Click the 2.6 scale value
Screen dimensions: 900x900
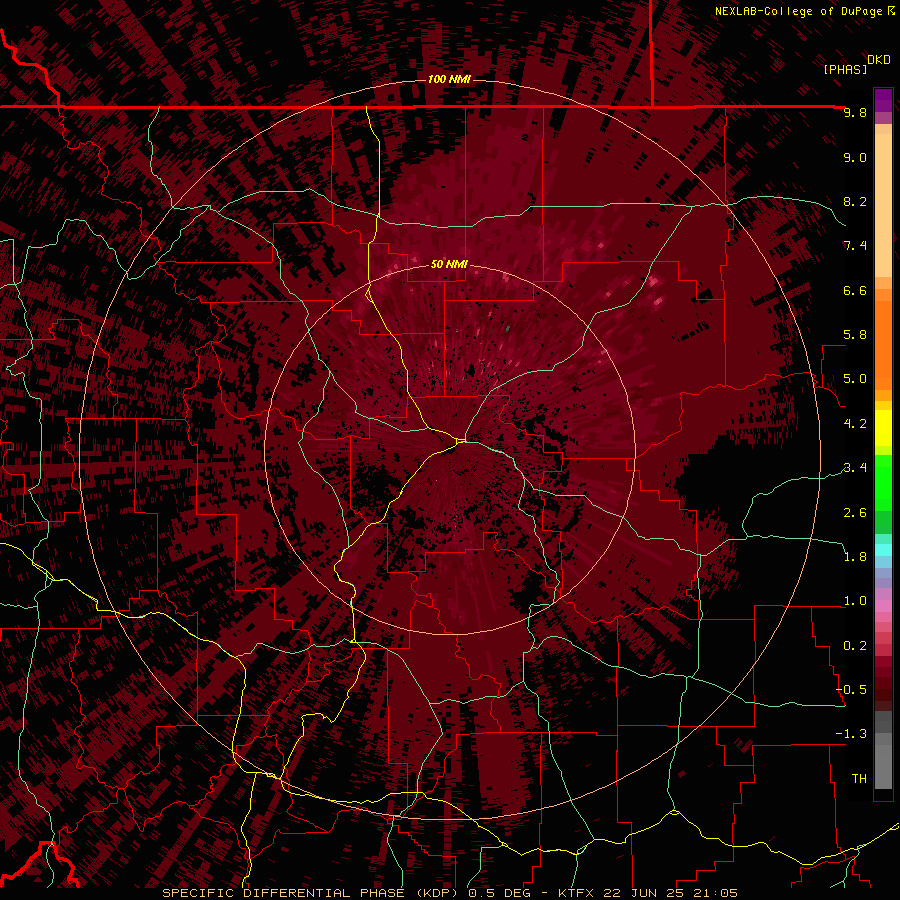[855, 513]
